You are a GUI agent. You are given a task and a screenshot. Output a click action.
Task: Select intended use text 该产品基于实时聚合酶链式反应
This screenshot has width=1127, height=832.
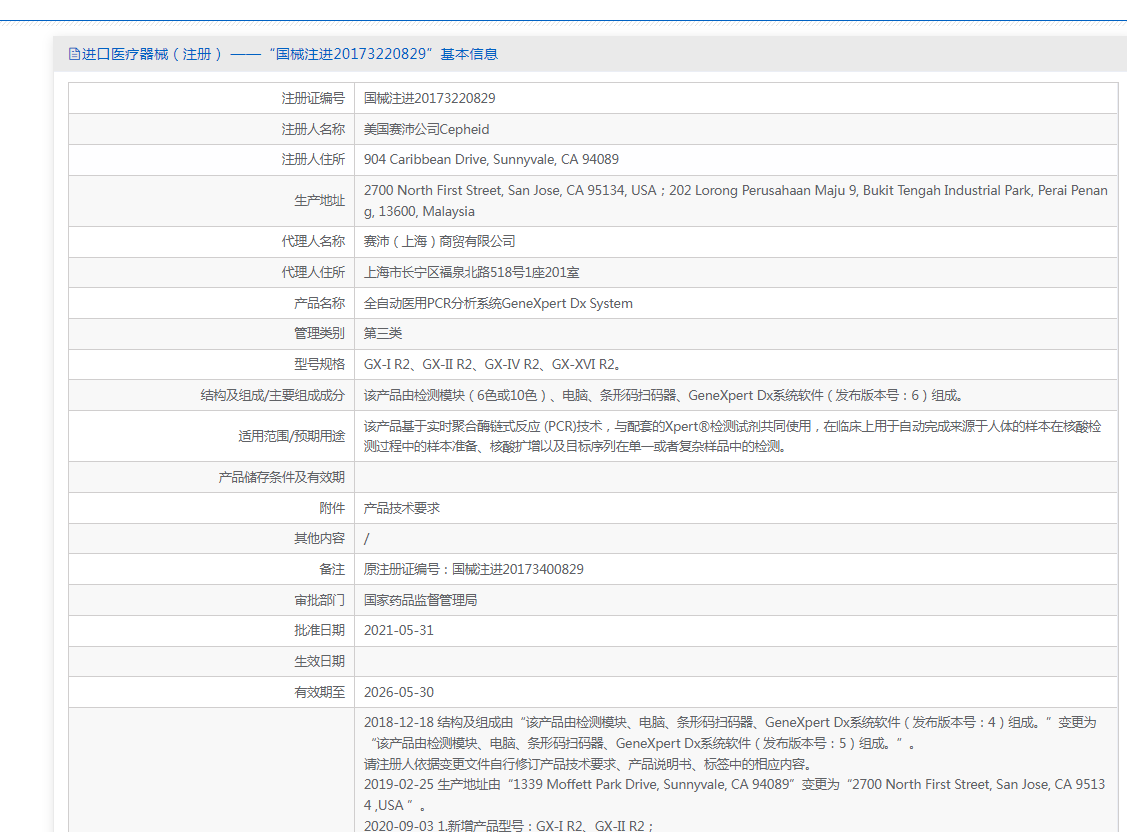[732, 436]
